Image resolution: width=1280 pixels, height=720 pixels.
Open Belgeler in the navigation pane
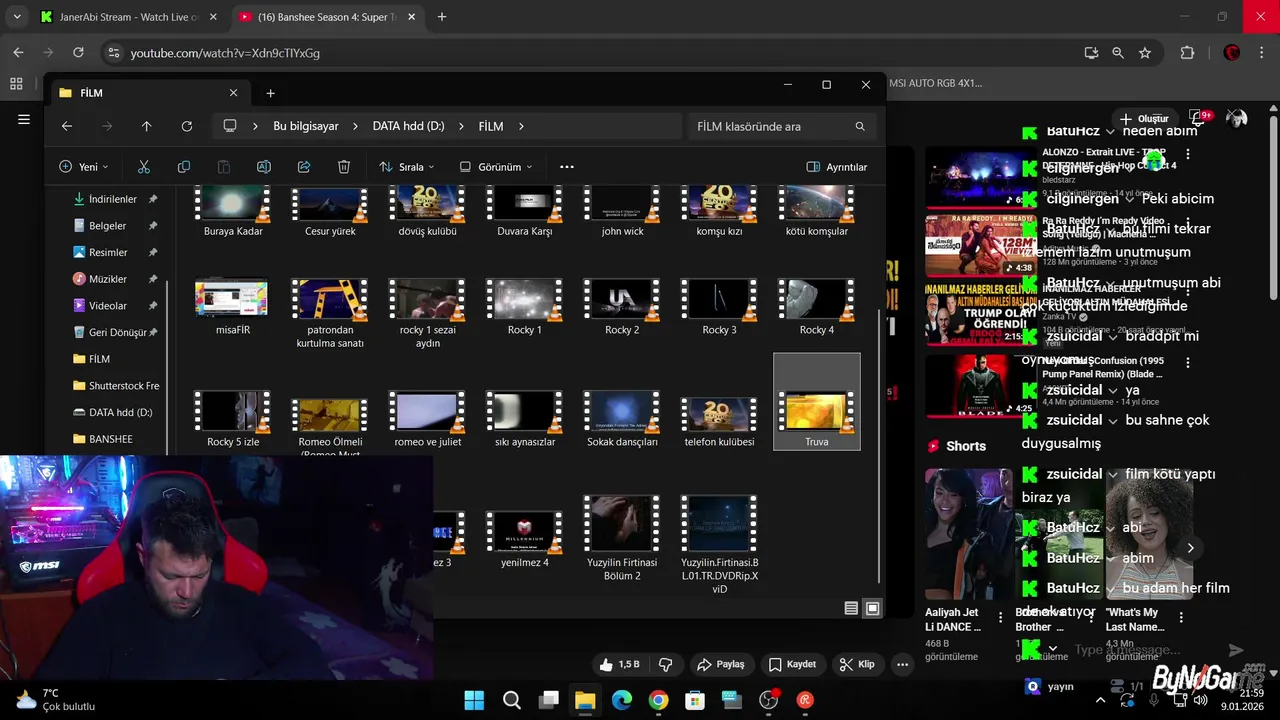pyautogui.click(x=108, y=226)
